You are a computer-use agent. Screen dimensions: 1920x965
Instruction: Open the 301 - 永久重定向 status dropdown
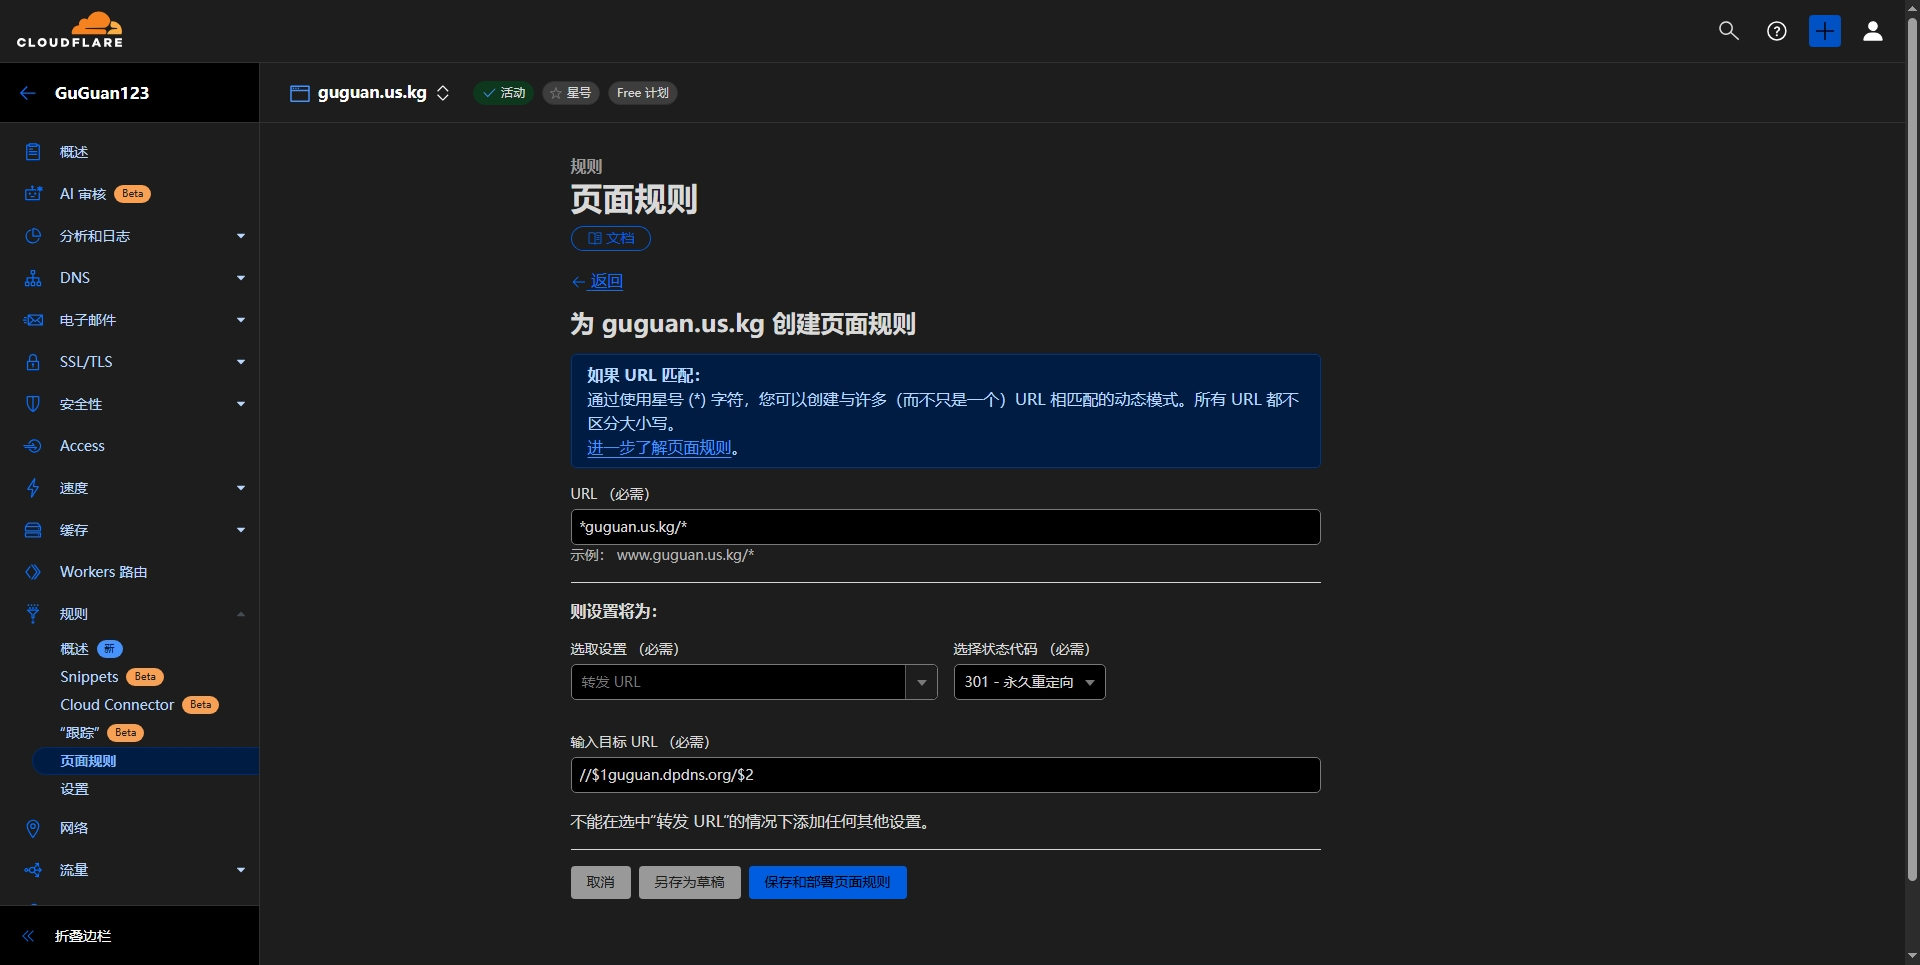(x=1029, y=682)
